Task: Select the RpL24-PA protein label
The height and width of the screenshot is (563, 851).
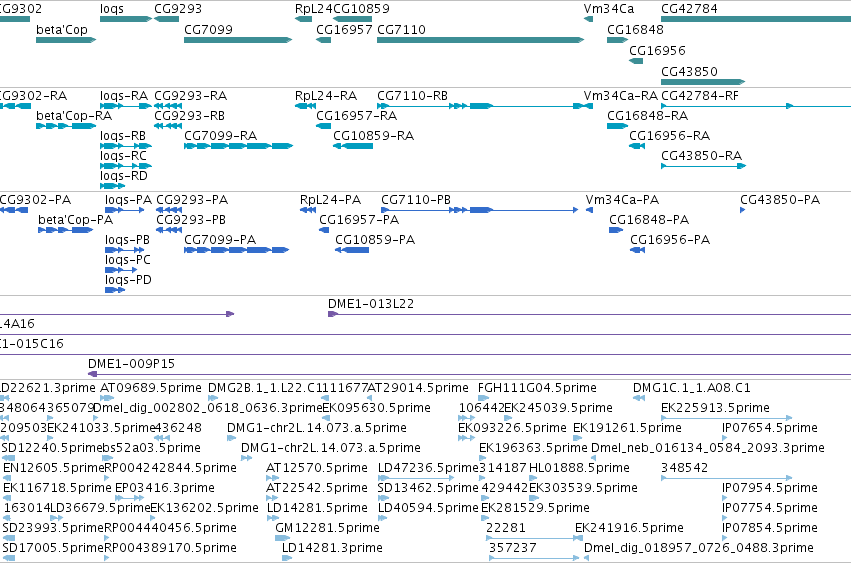Action: pos(330,200)
